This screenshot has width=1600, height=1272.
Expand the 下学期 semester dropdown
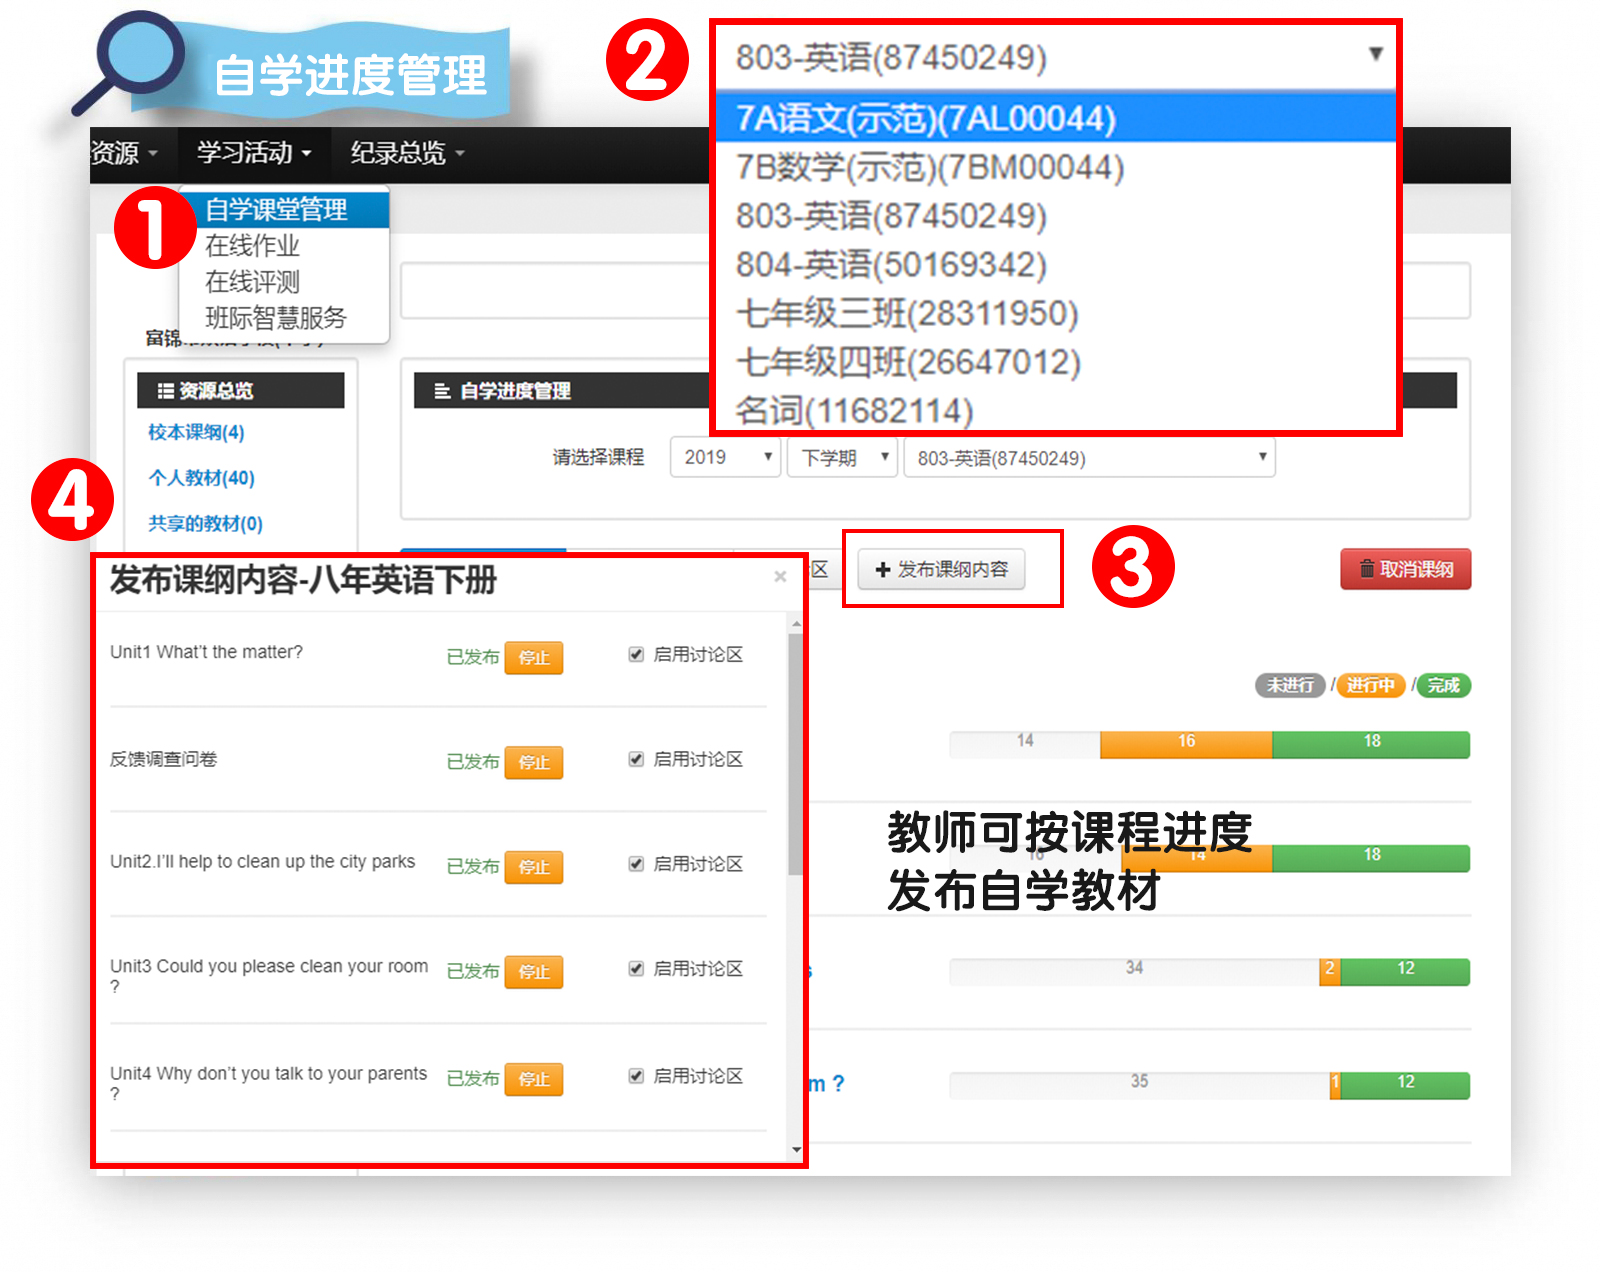[842, 457]
